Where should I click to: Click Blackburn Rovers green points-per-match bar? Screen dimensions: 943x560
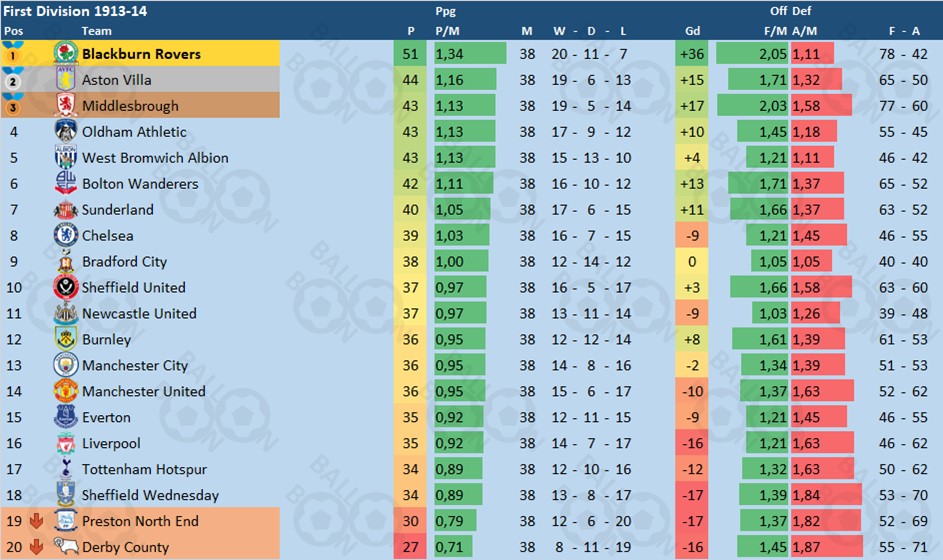tap(470, 54)
